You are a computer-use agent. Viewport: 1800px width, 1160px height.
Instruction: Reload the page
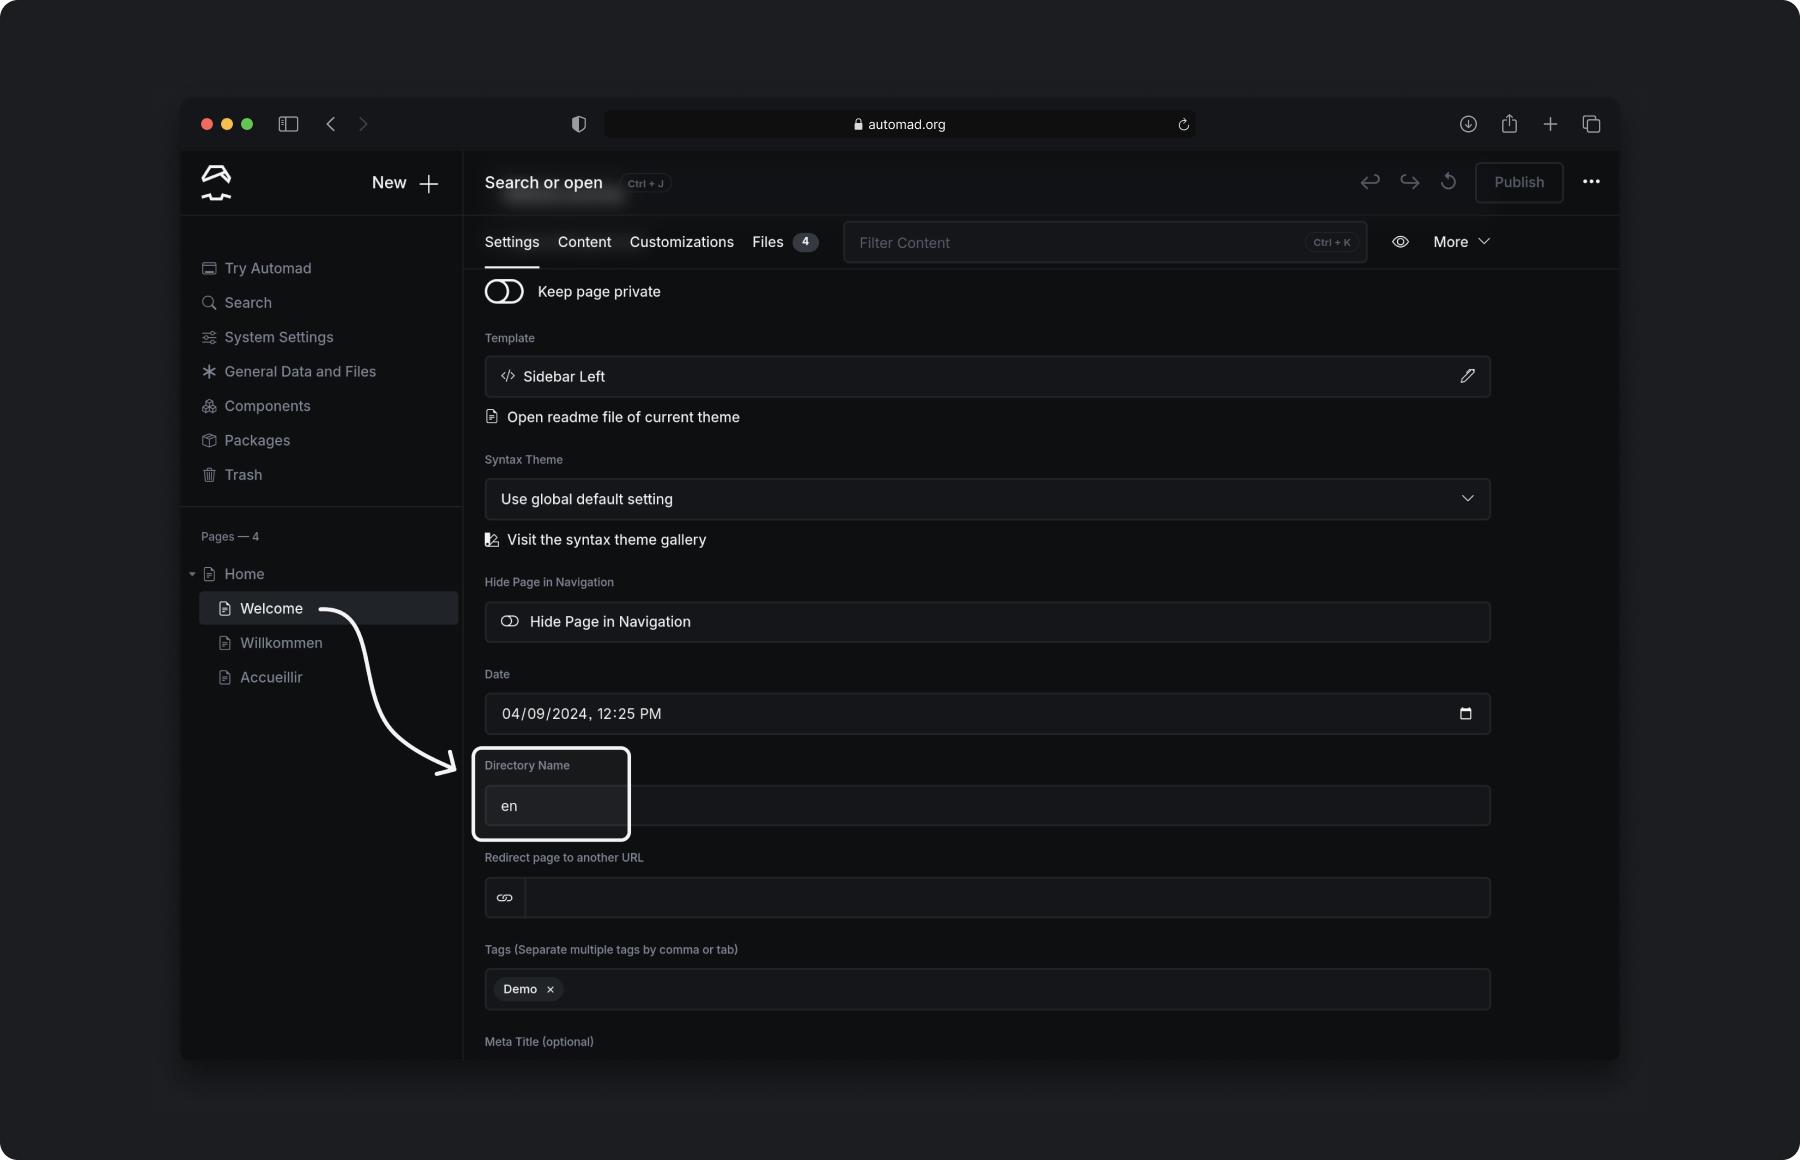point(1183,124)
